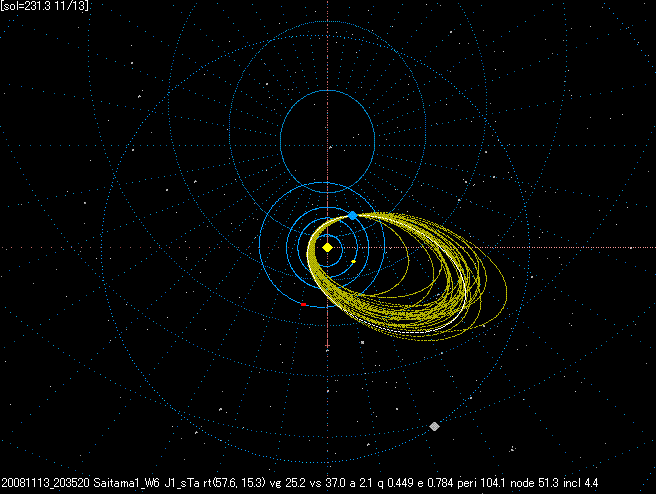
Task: Click the J1_sTa shower code
Action: coord(182,483)
